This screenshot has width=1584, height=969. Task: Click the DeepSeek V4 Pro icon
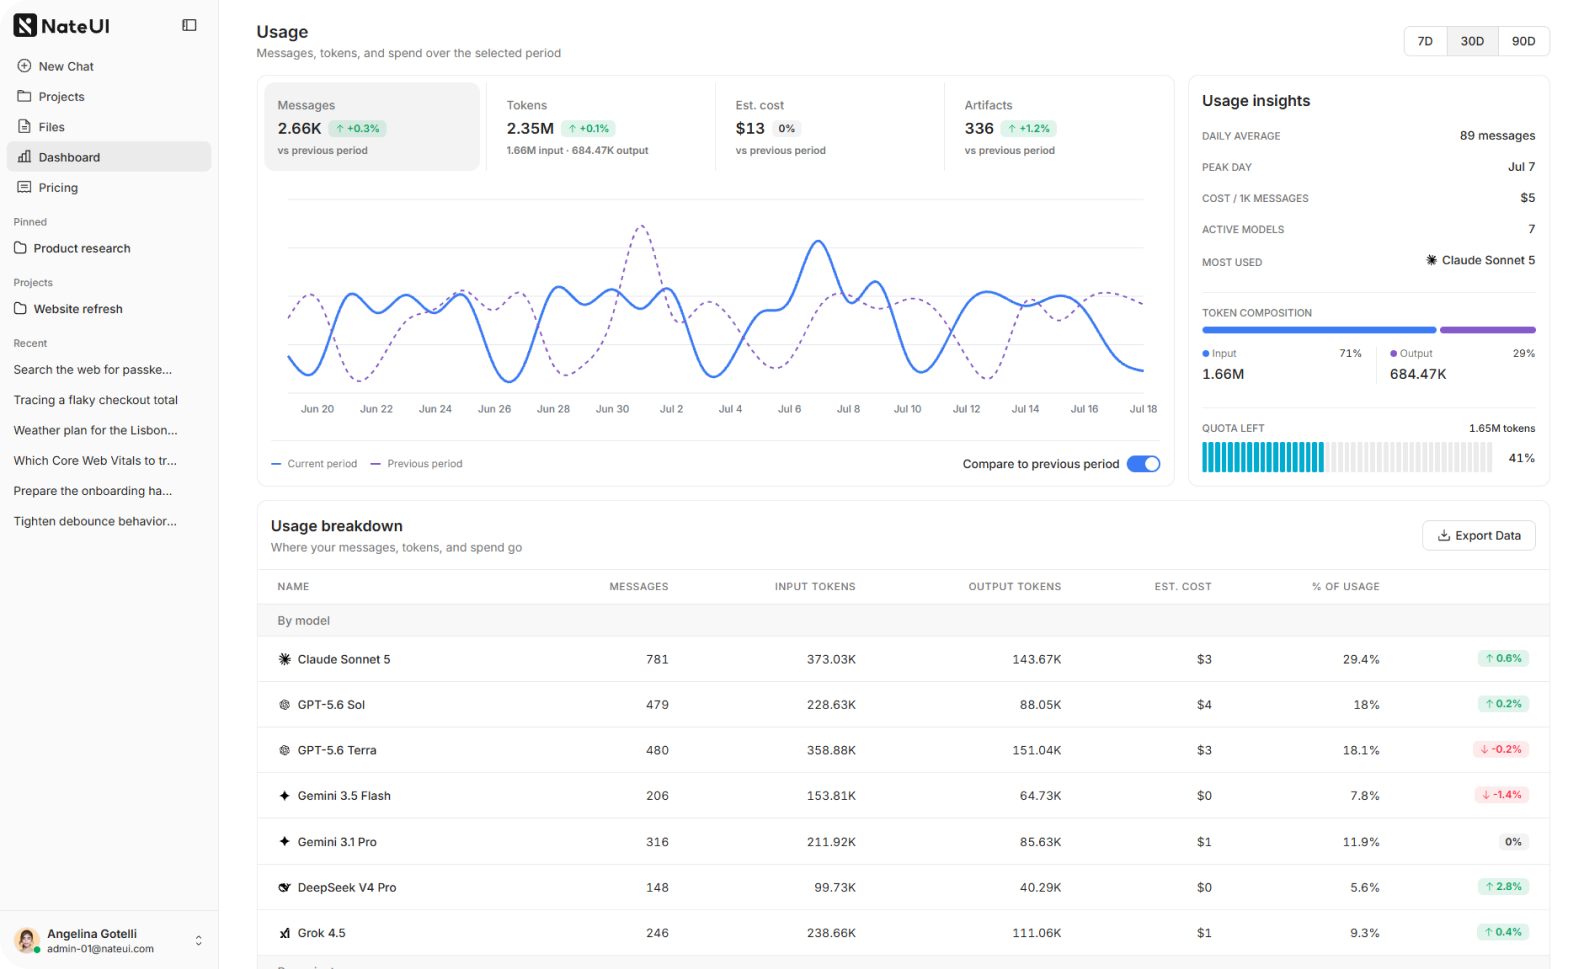pos(284,888)
